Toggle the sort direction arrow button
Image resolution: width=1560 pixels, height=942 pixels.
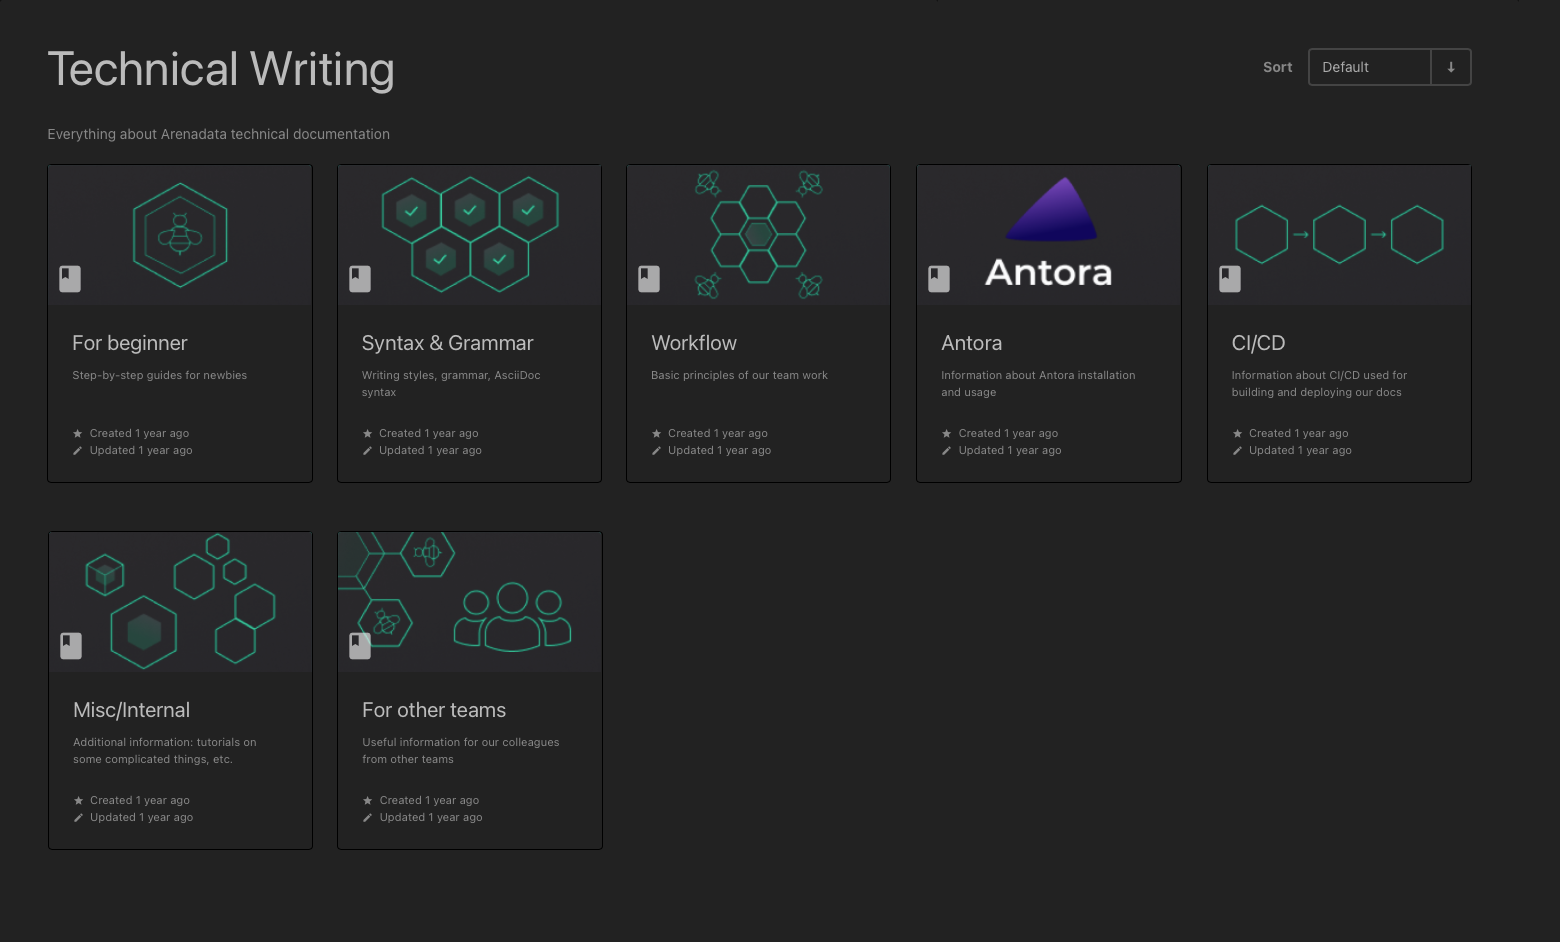1451,67
